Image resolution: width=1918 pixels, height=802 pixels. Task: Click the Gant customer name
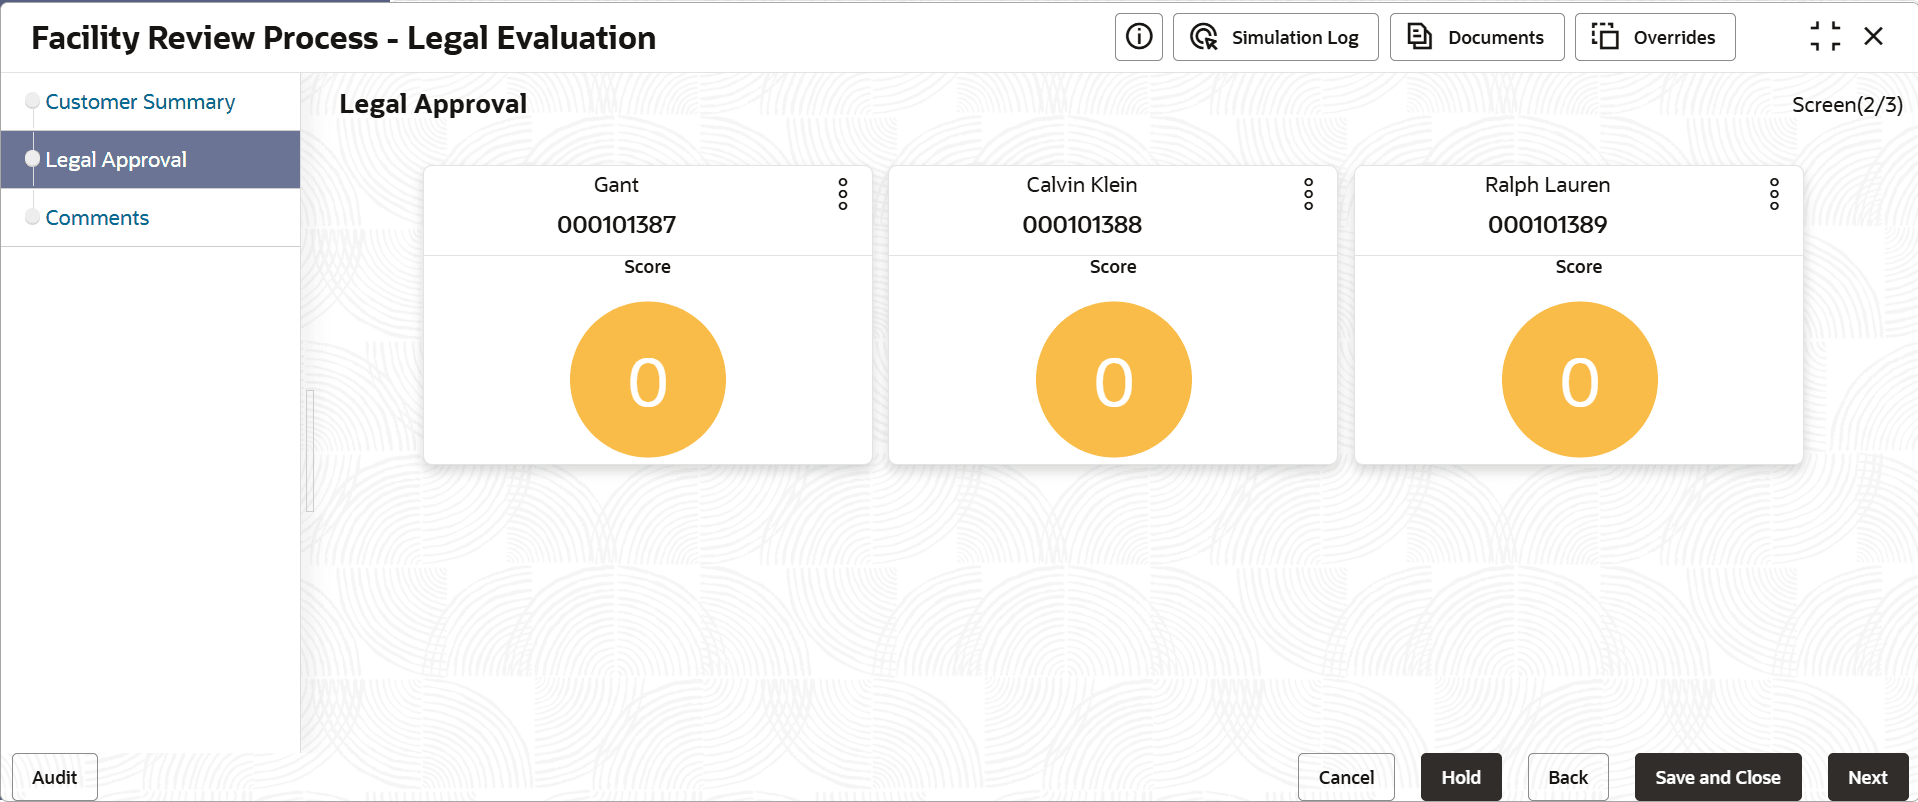pos(616,185)
